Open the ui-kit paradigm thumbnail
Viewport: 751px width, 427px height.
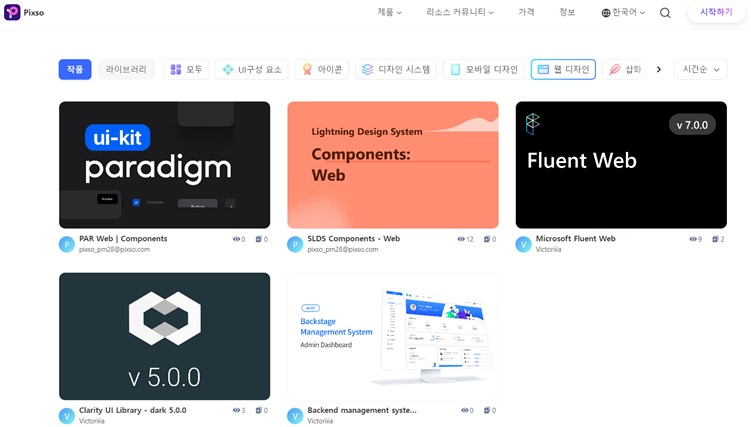click(x=164, y=165)
